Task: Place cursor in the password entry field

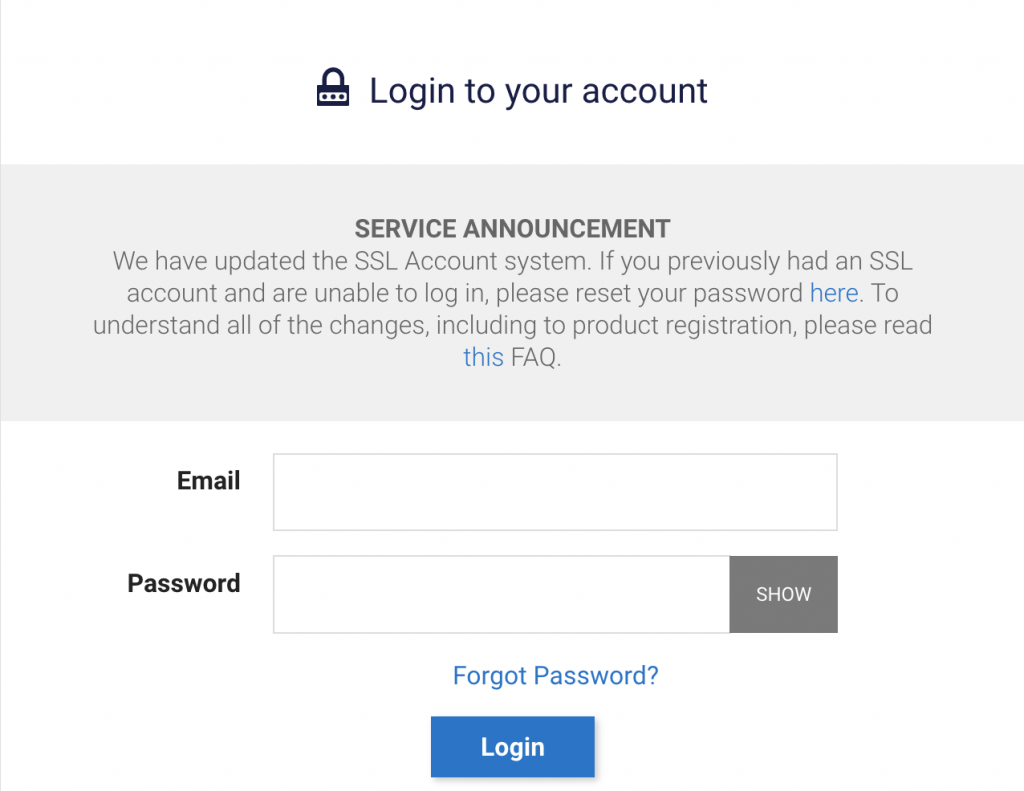Action: [500, 594]
